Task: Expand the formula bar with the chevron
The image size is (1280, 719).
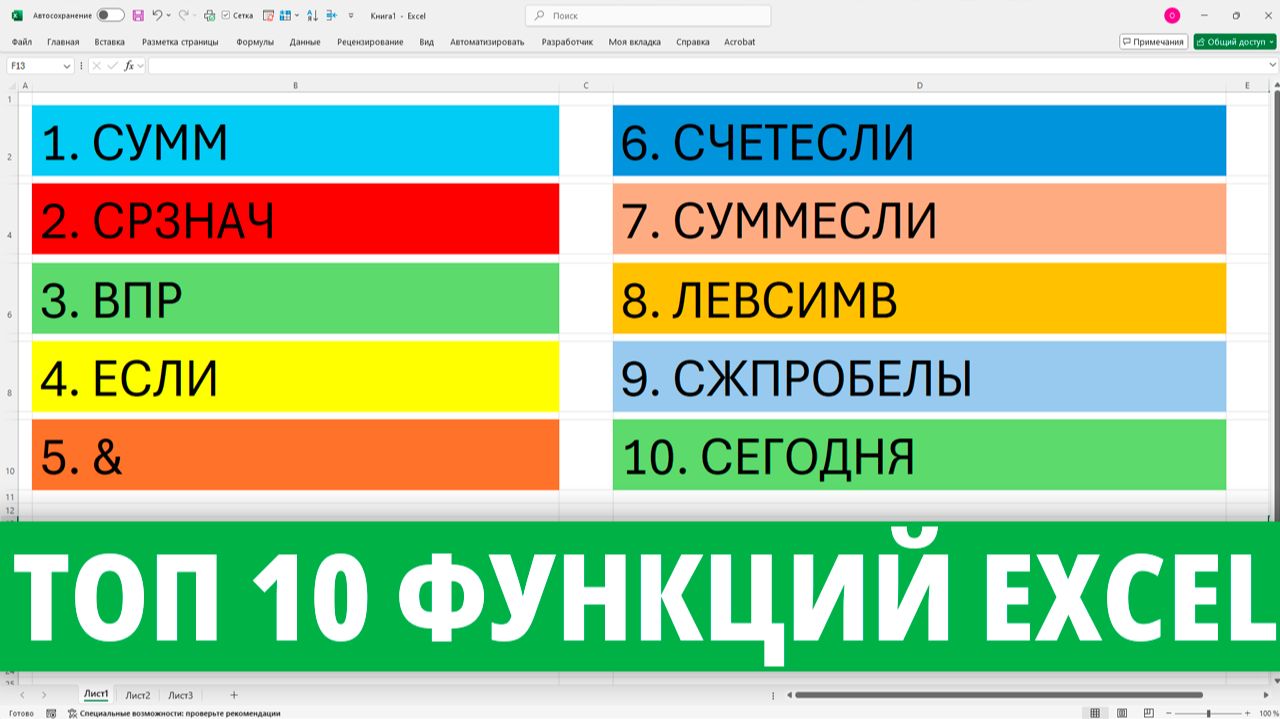Action: pos(1272,66)
